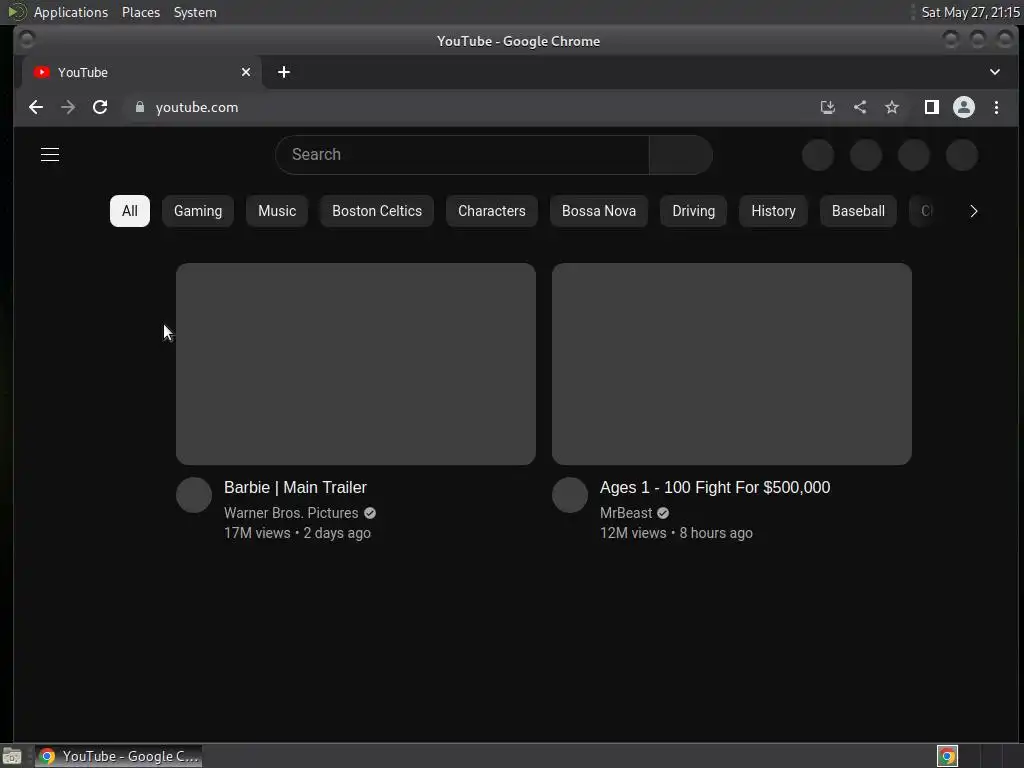Open the Ages 1 - 100 Fight thumbnail
Viewport: 1024px width, 768px height.
(x=731, y=364)
